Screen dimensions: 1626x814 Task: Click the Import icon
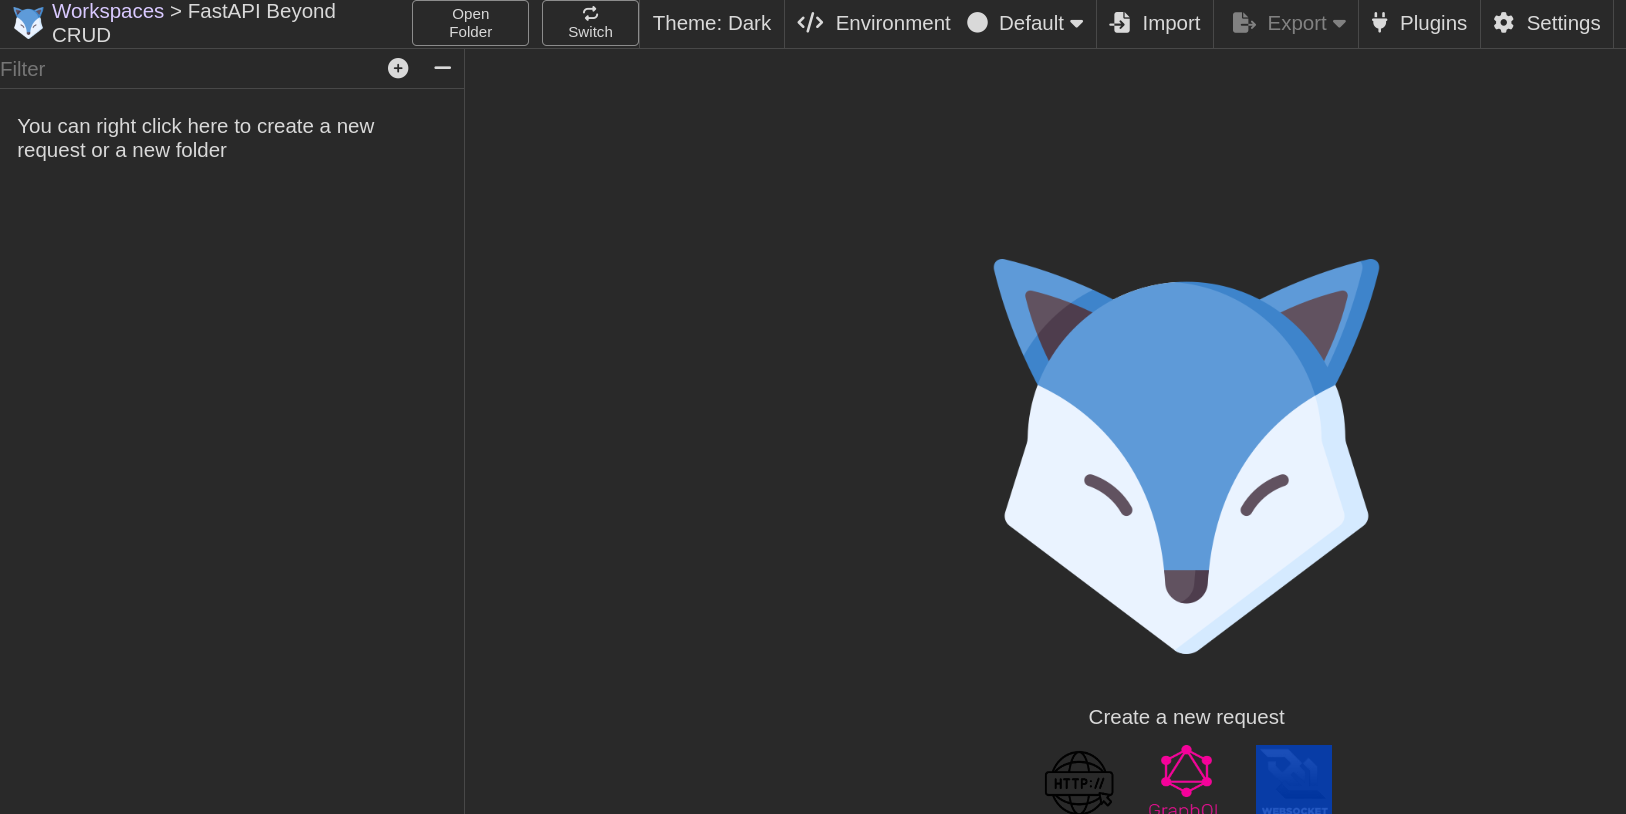1121,23
